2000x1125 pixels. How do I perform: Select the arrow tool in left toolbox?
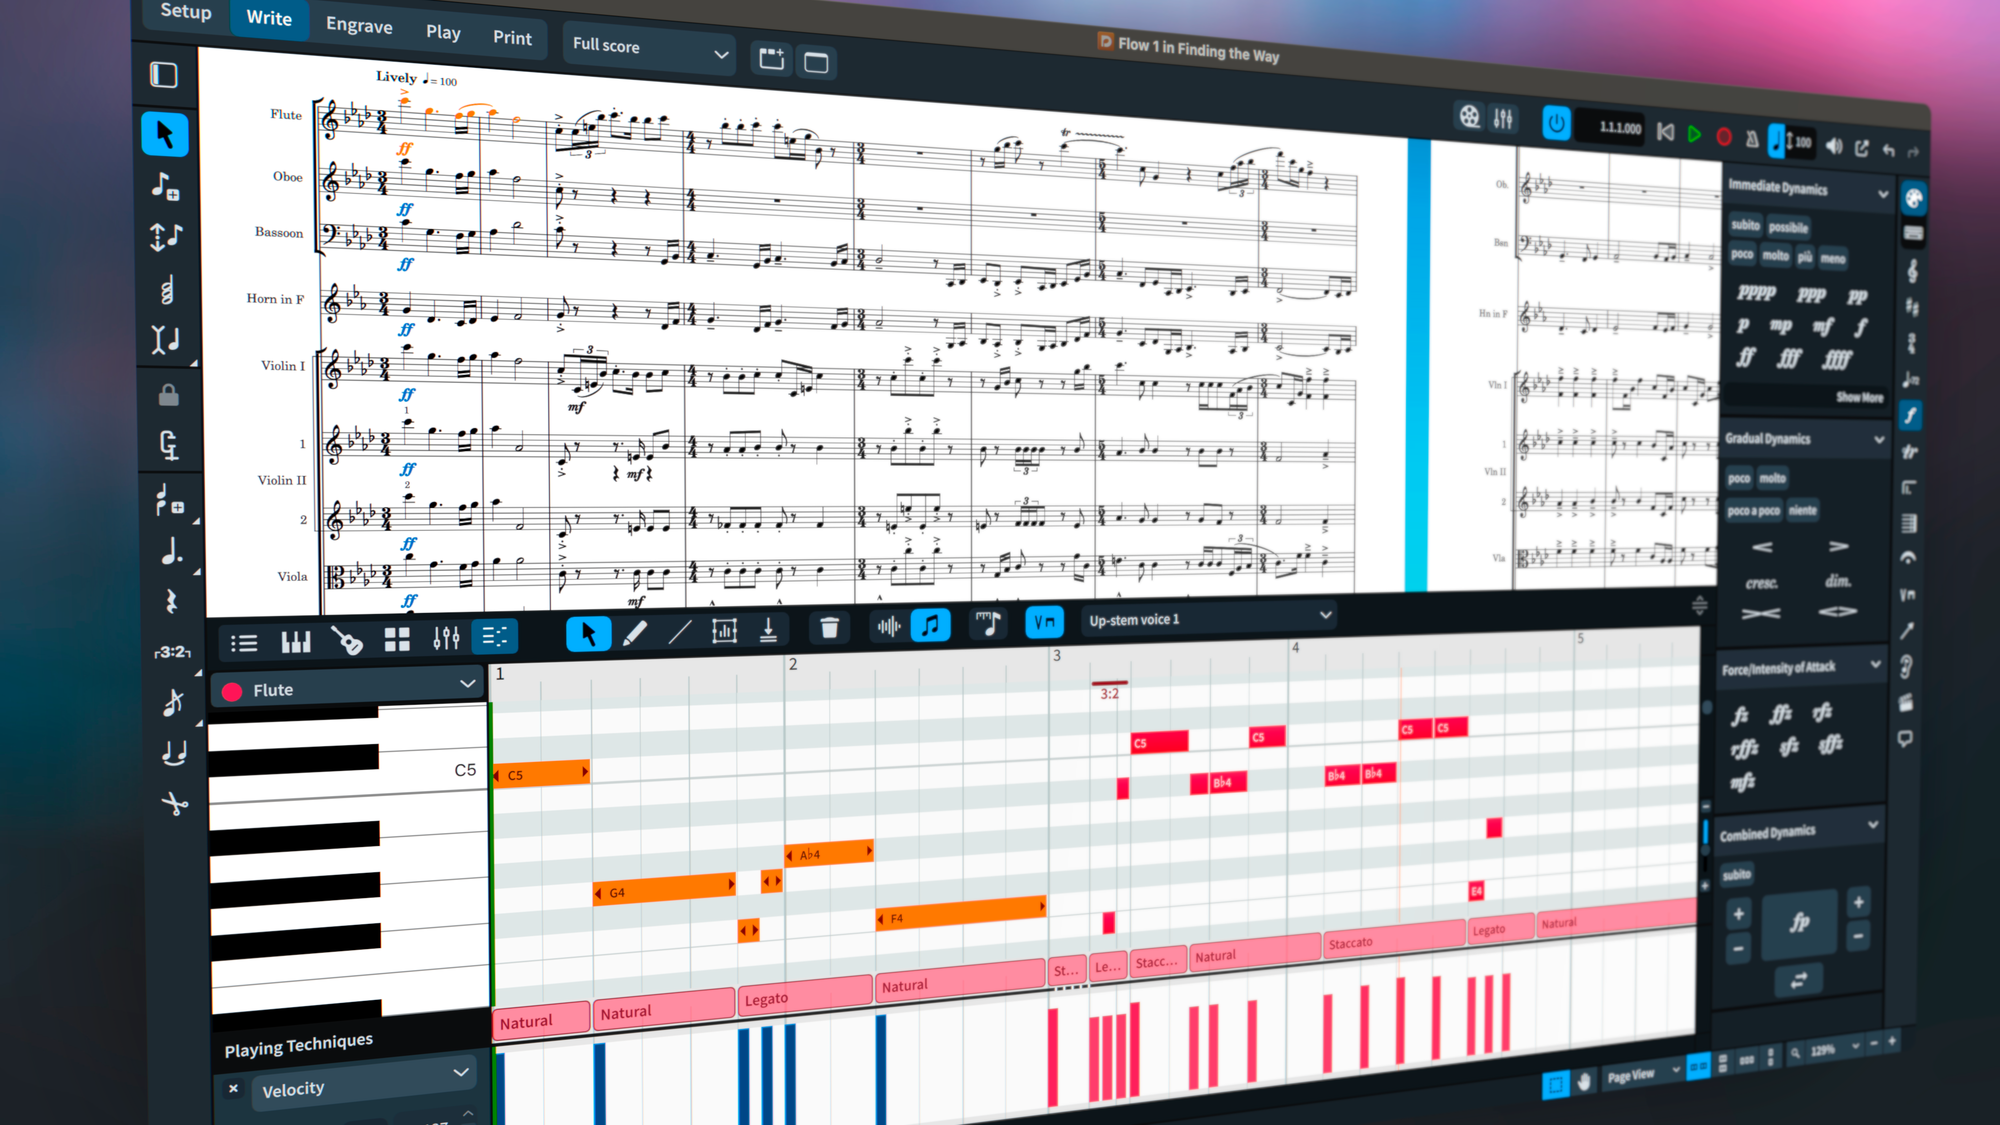coord(165,134)
